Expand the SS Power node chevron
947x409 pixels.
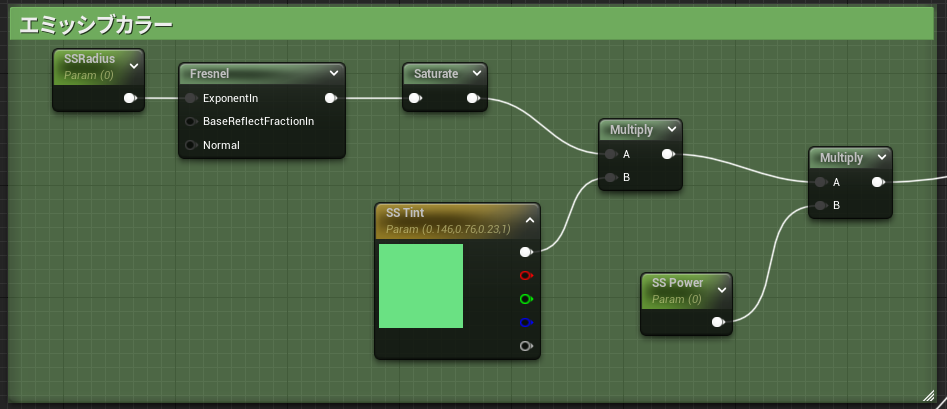pos(722,290)
